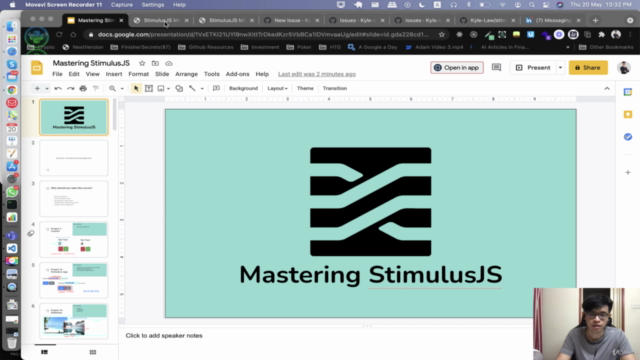The height and width of the screenshot is (360, 640).
Task: Select slide 4 thumbnail in filmstrip
Action: coord(74,240)
